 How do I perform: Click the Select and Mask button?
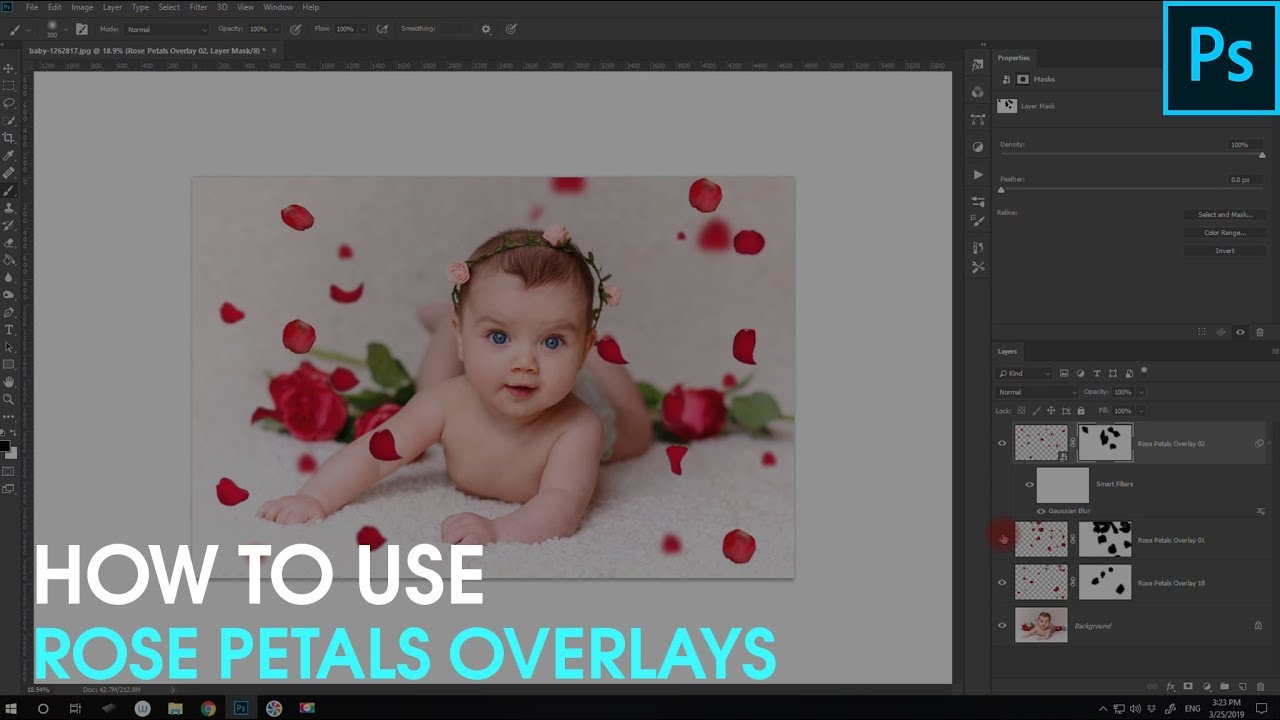pyautogui.click(x=1225, y=214)
